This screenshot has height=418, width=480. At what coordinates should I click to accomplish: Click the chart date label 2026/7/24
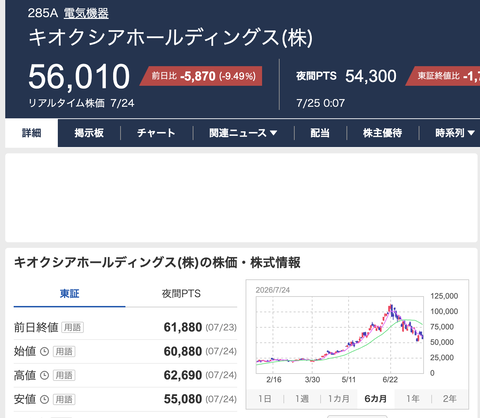tap(273, 290)
